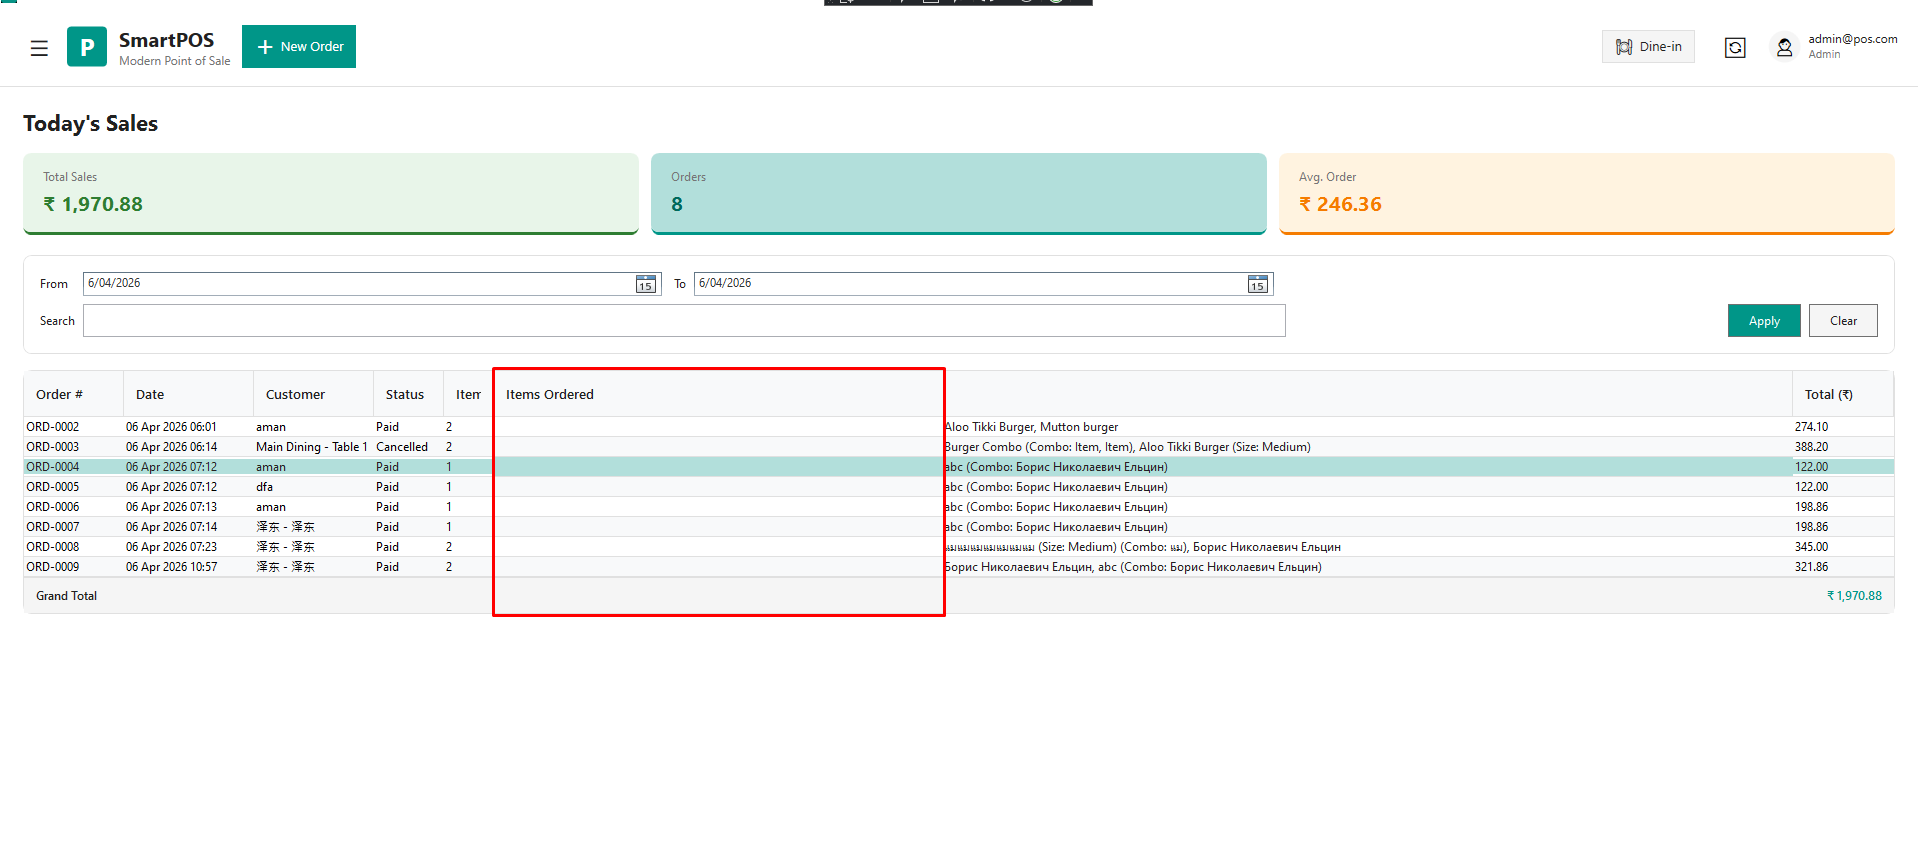Clear the sales filters

pyautogui.click(x=1842, y=321)
